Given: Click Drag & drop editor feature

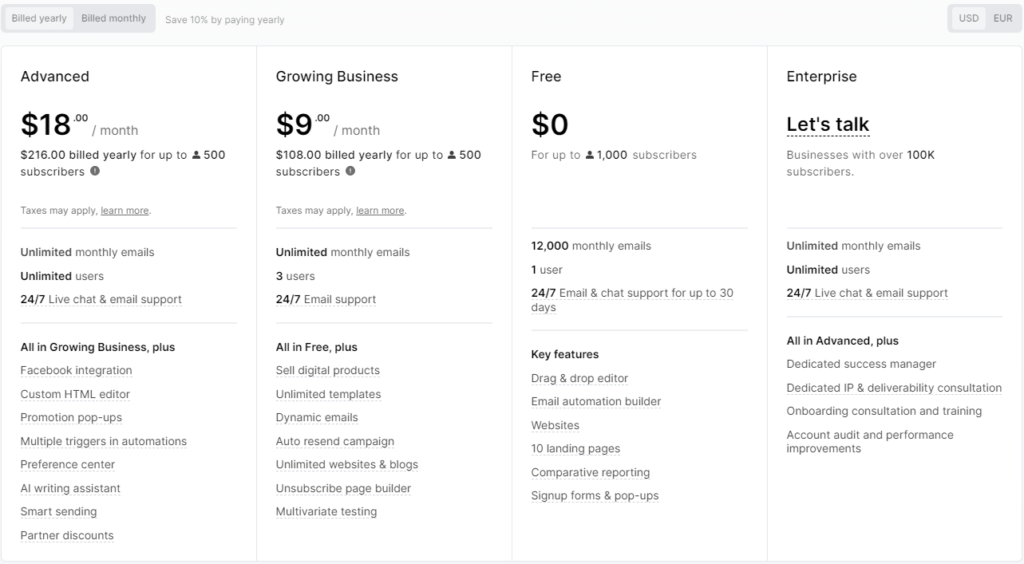Looking at the screenshot, I should click(x=579, y=379).
